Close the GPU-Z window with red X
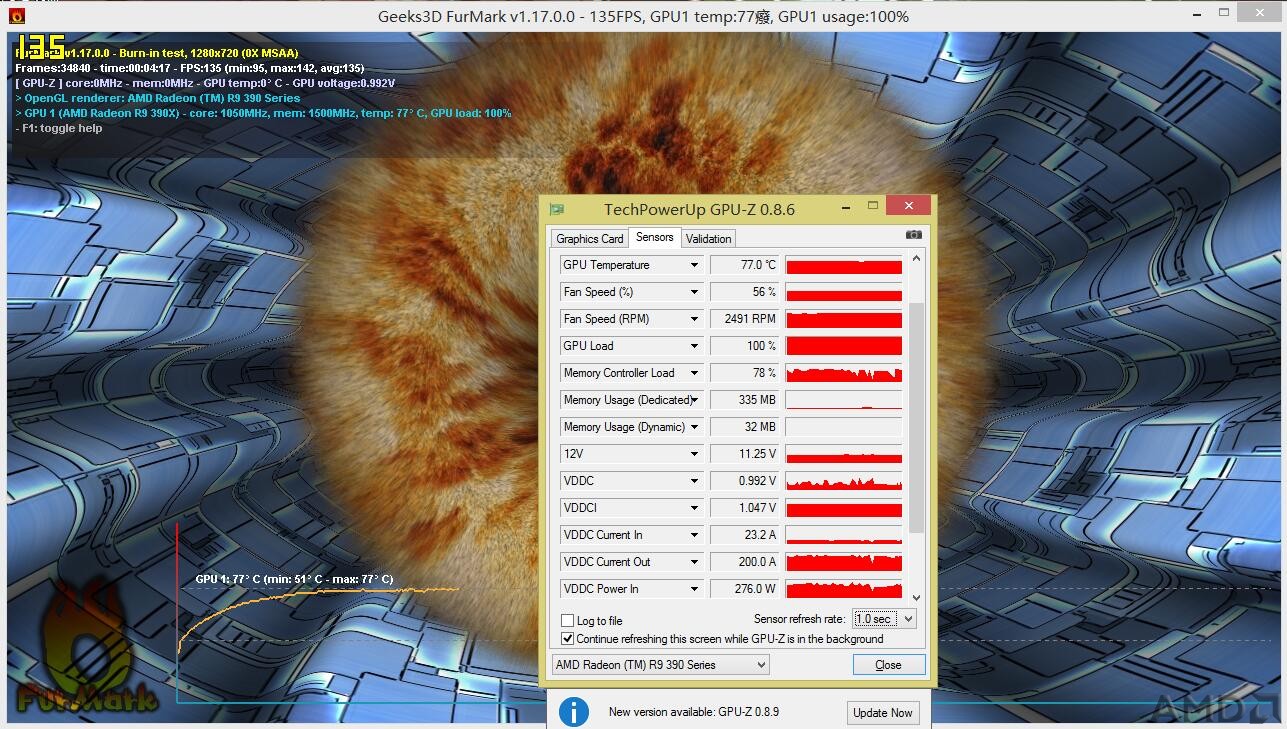The image size is (1287, 729). [908, 205]
